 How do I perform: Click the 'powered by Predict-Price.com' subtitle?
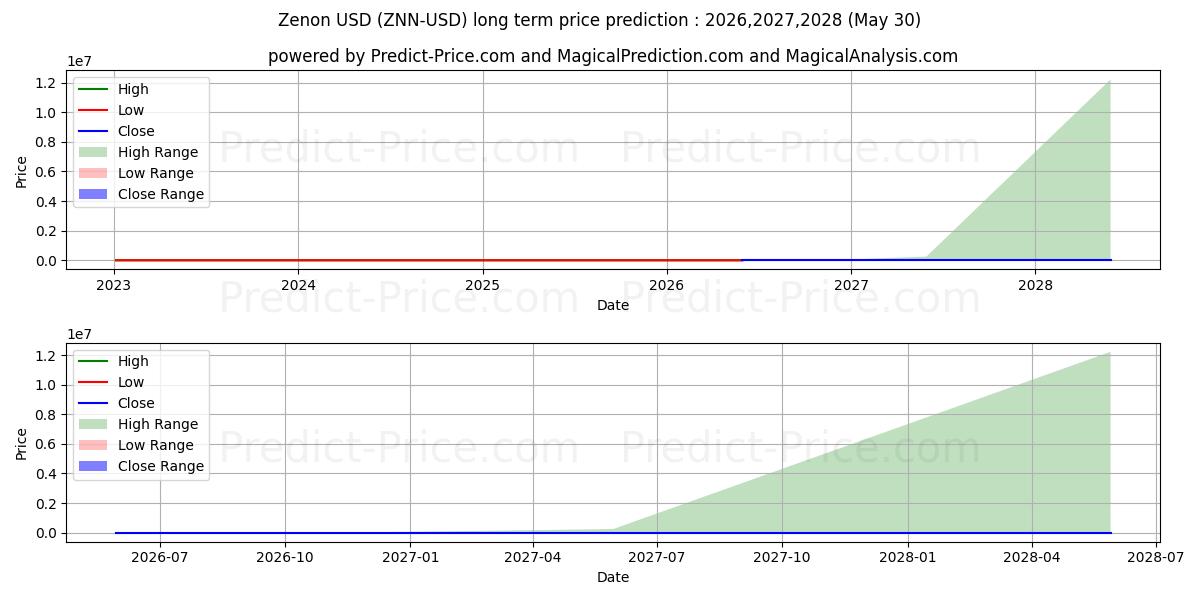(613, 56)
